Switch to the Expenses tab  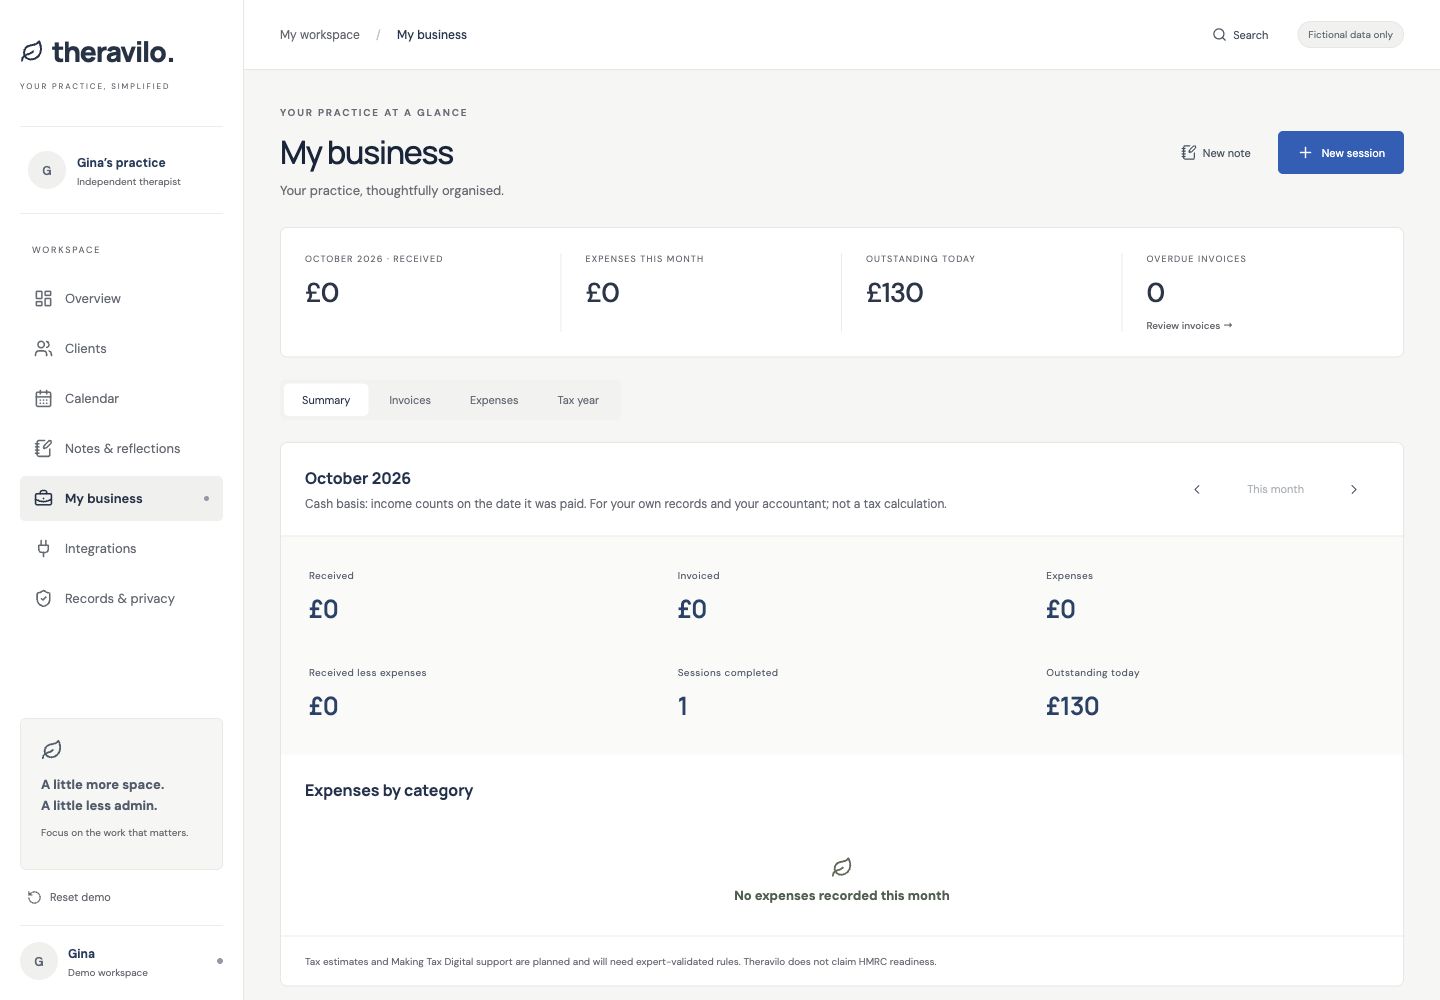pos(494,400)
